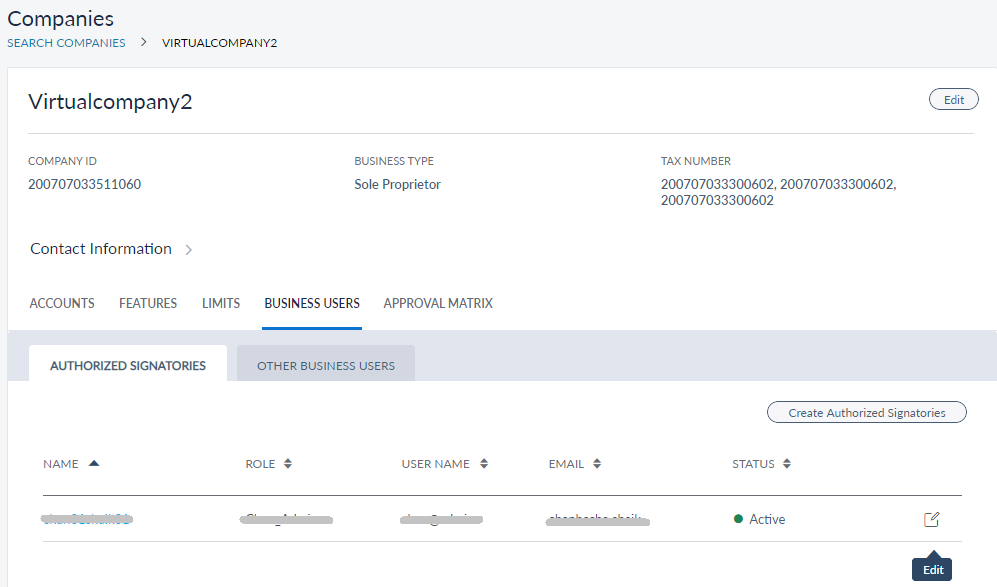Image resolution: width=997 pixels, height=587 pixels.
Task: Sort the table by Status column
Action: coord(787,464)
